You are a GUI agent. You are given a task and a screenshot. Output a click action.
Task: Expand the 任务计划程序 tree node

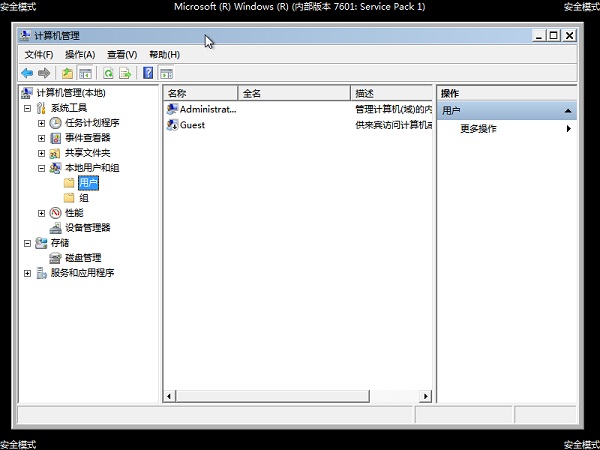(x=41, y=123)
